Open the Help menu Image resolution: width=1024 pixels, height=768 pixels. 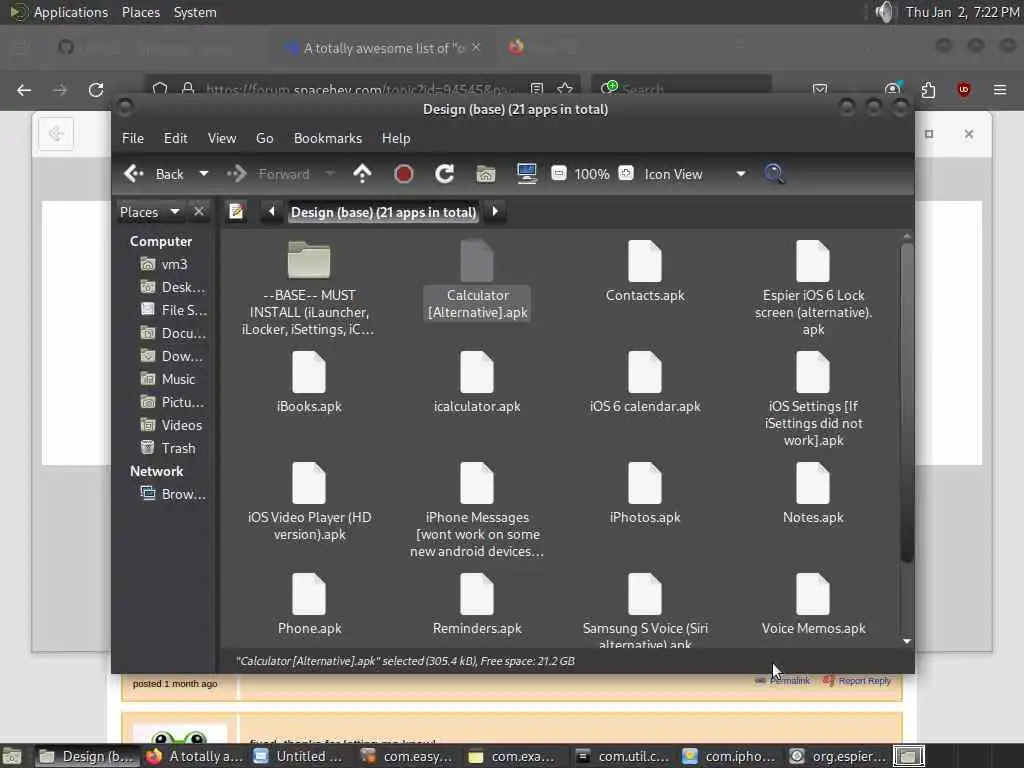point(396,138)
